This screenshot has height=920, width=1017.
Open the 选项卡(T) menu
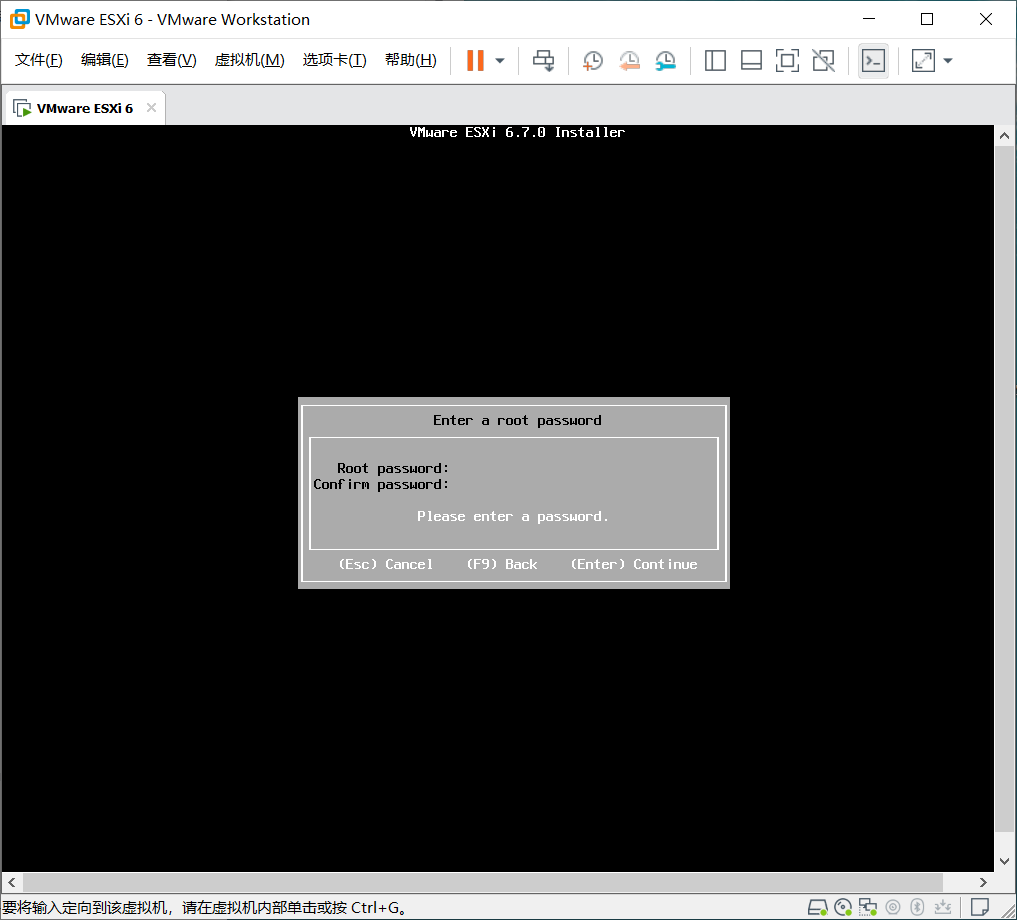pyautogui.click(x=334, y=60)
